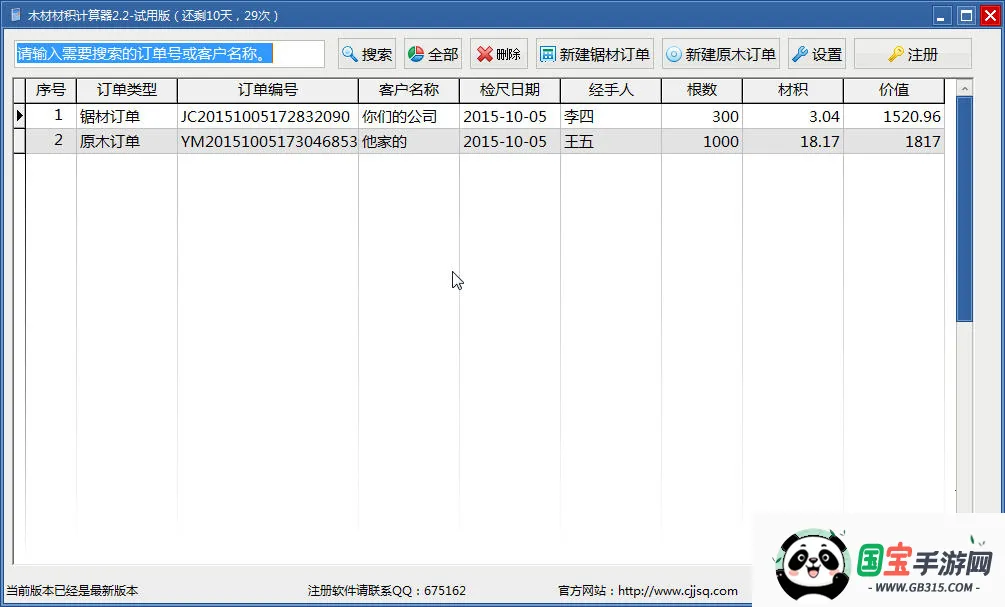Viewport: 1005px width, 607px height.
Task: Click 注册 to register the software
Action: [x=912, y=53]
